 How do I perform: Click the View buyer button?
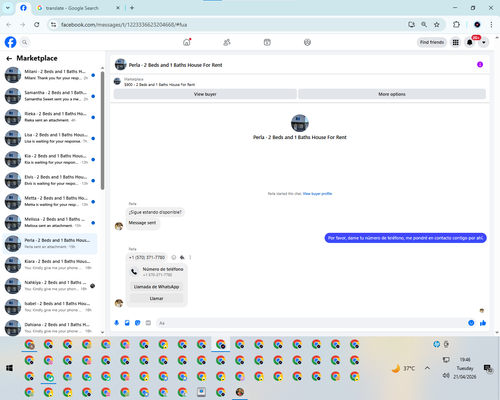point(205,94)
